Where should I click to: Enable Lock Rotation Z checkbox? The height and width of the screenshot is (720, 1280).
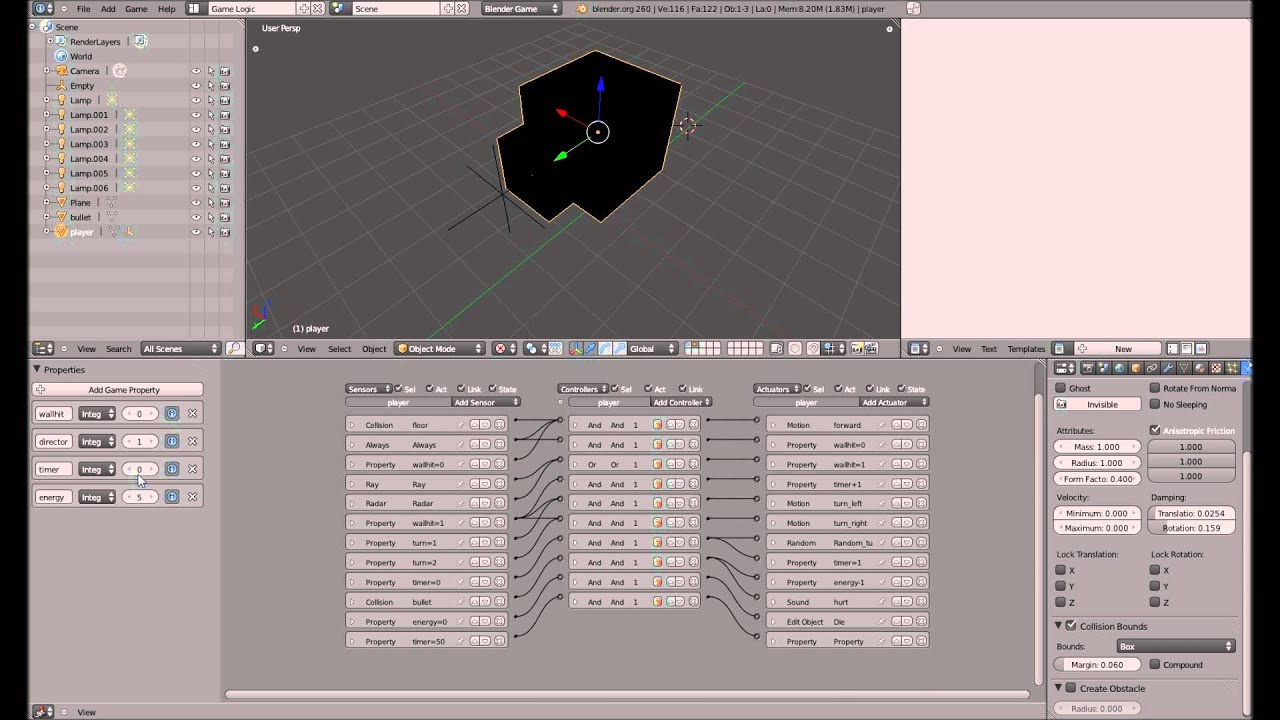[x=1155, y=602]
